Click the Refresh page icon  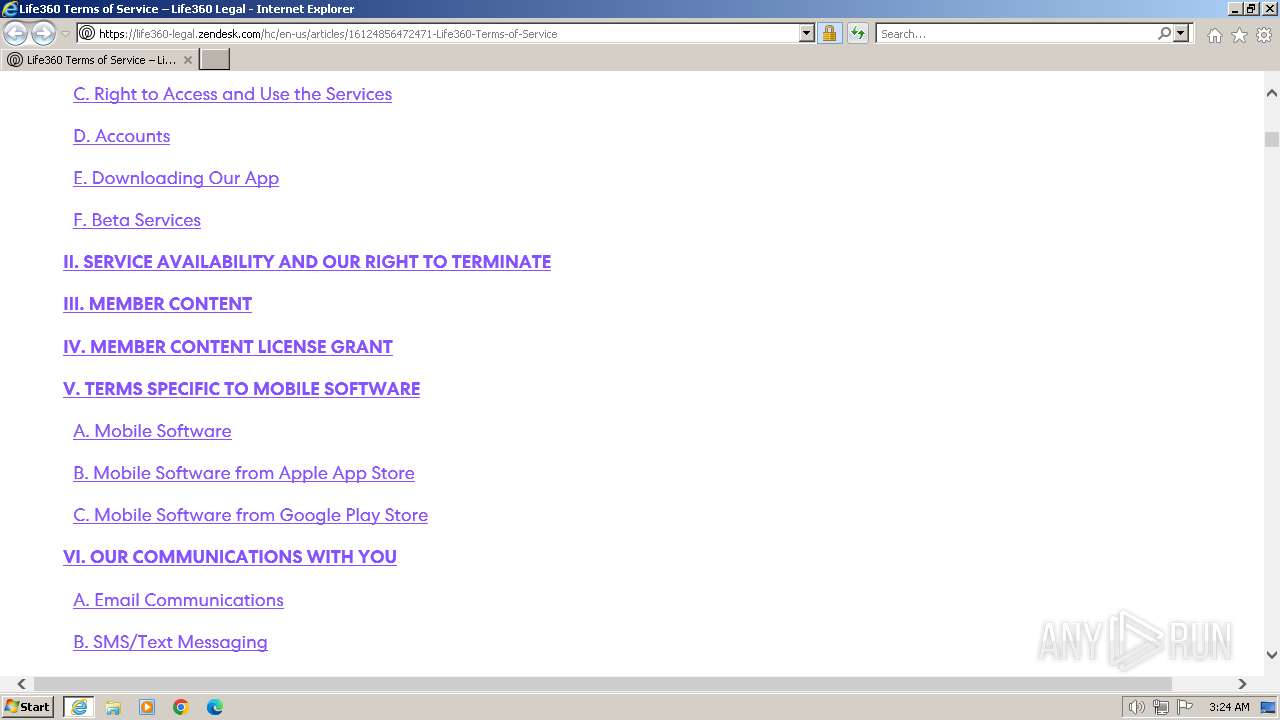click(858, 33)
